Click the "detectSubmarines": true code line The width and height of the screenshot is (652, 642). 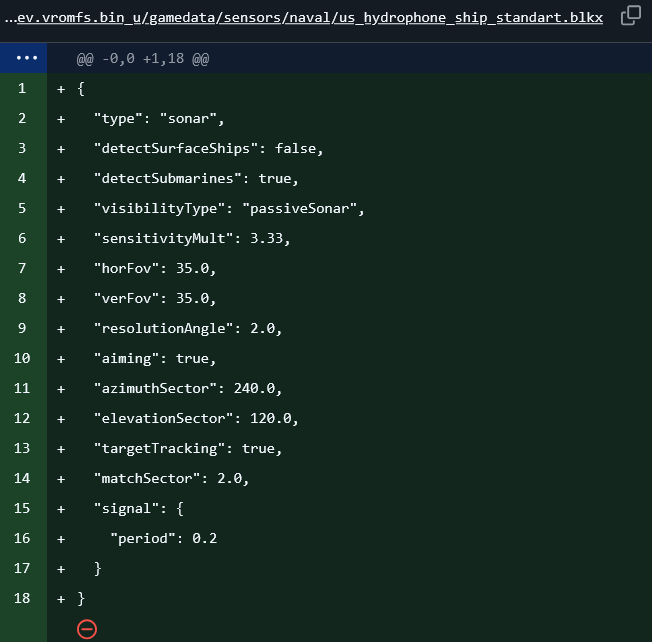[196, 179]
